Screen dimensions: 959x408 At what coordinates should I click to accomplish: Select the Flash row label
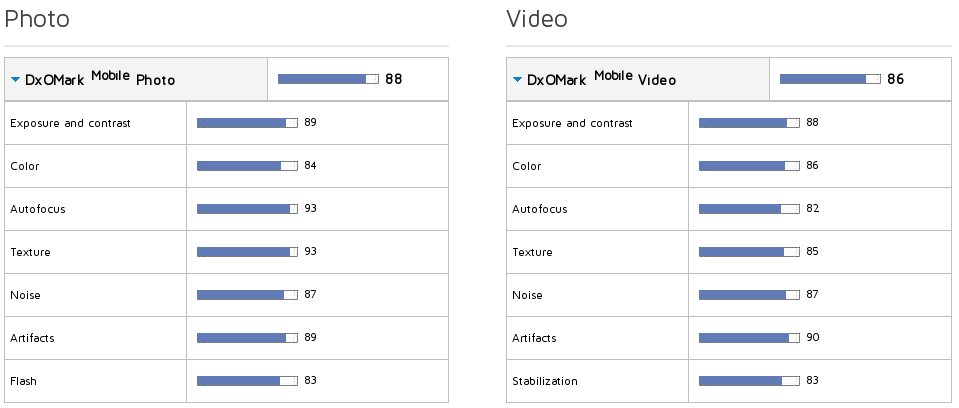[23, 381]
